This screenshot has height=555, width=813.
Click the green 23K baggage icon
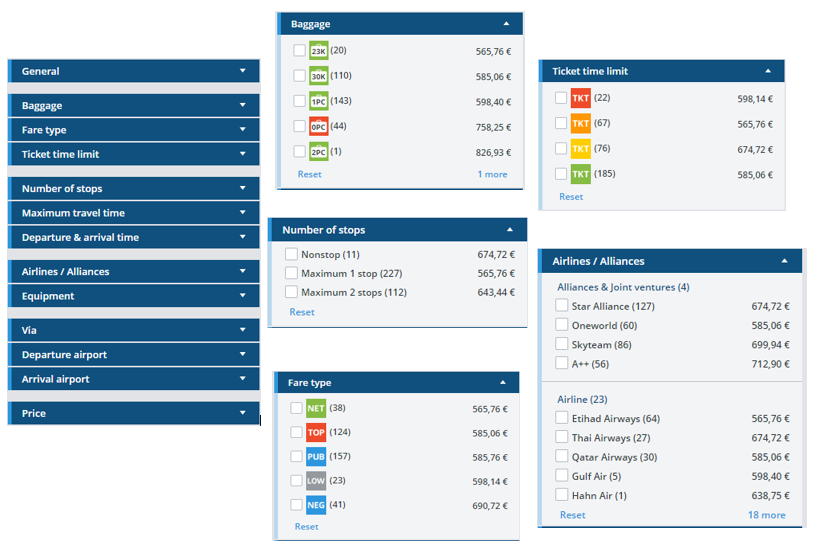(x=318, y=51)
